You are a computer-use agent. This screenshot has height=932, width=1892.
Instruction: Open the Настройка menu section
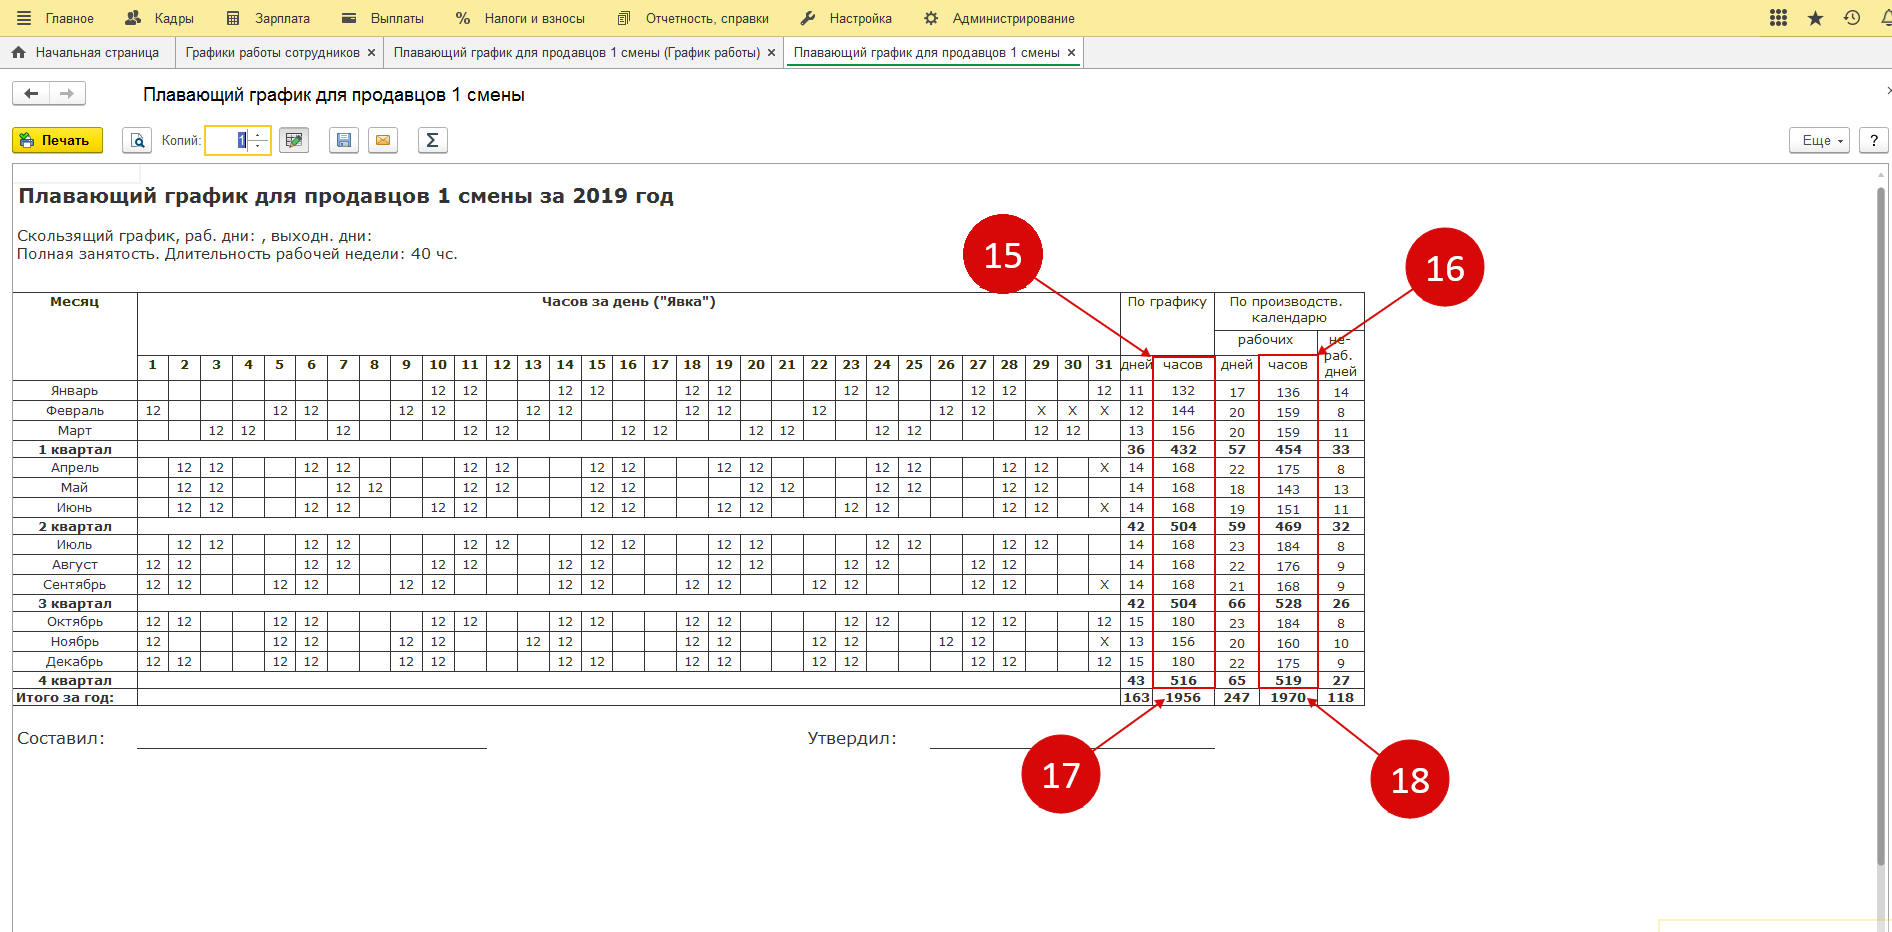(x=846, y=18)
